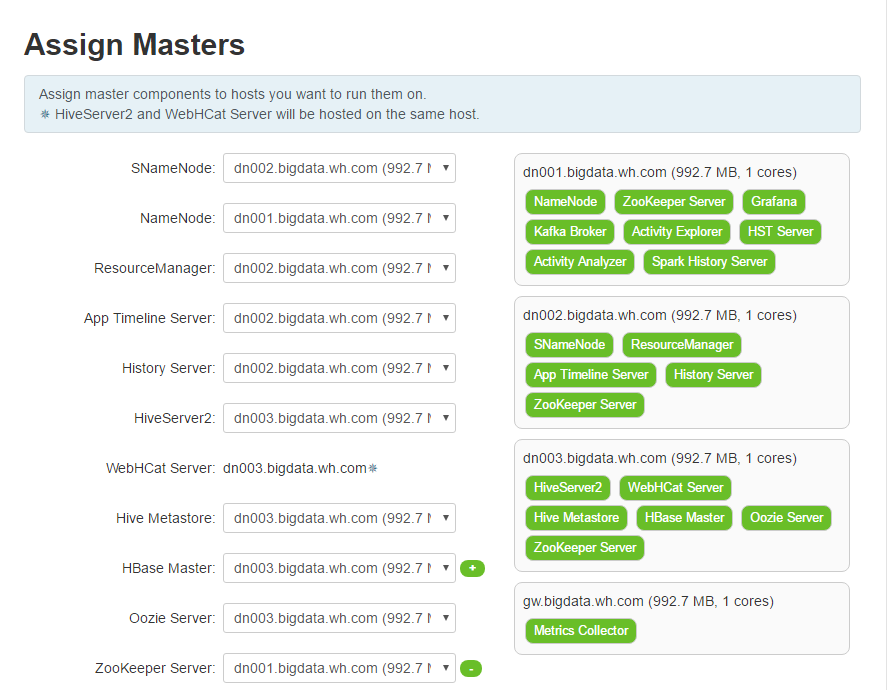The height and width of the screenshot is (690, 889).
Task: Click the HST Server component tag
Action: click(780, 232)
